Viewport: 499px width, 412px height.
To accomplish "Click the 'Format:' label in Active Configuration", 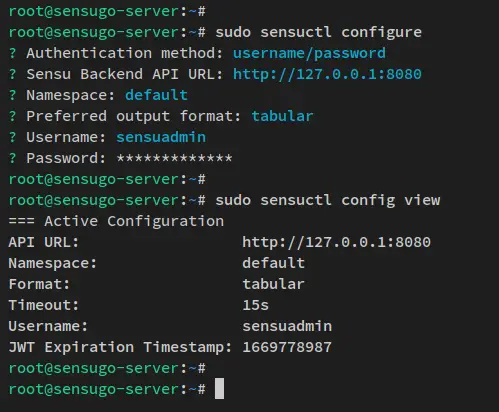I will pos(39,284).
